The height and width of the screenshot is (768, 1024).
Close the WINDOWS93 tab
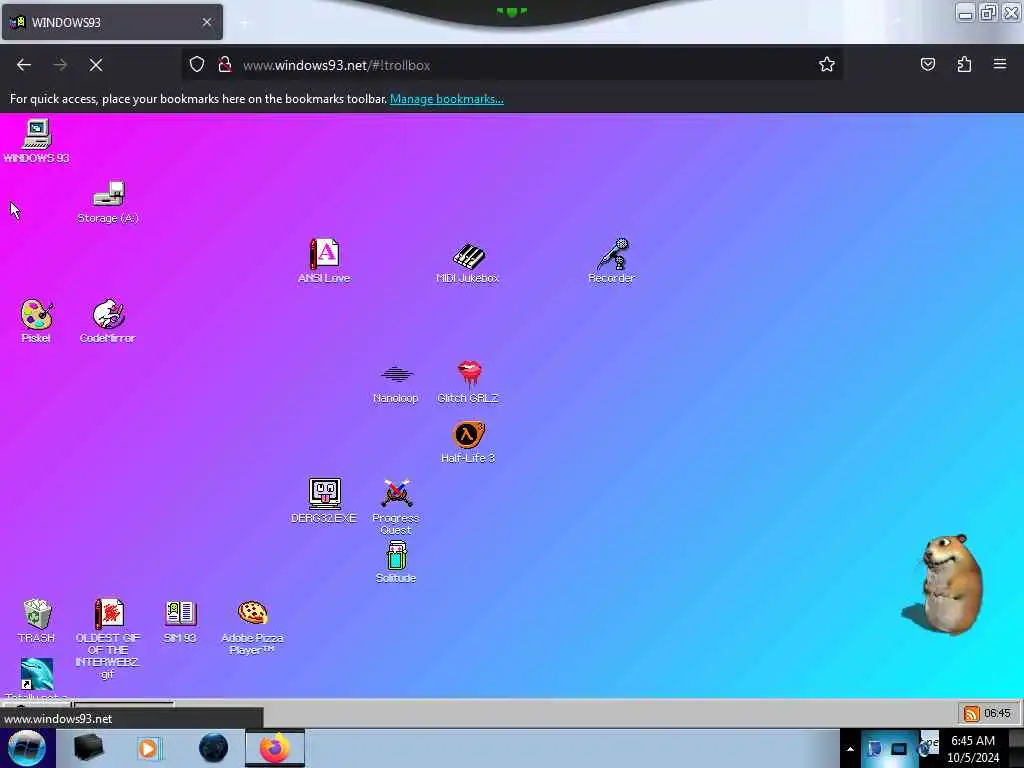pos(207,22)
